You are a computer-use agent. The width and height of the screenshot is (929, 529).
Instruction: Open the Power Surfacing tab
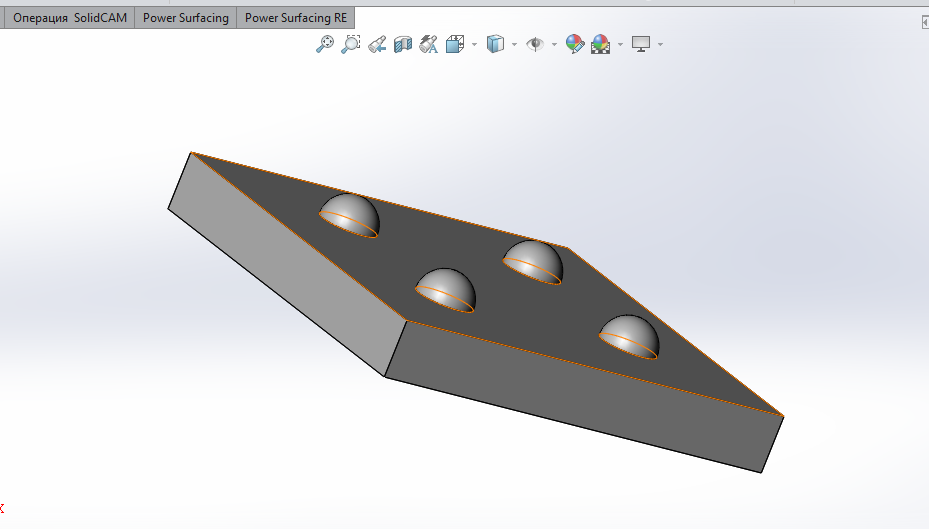[185, 18]
